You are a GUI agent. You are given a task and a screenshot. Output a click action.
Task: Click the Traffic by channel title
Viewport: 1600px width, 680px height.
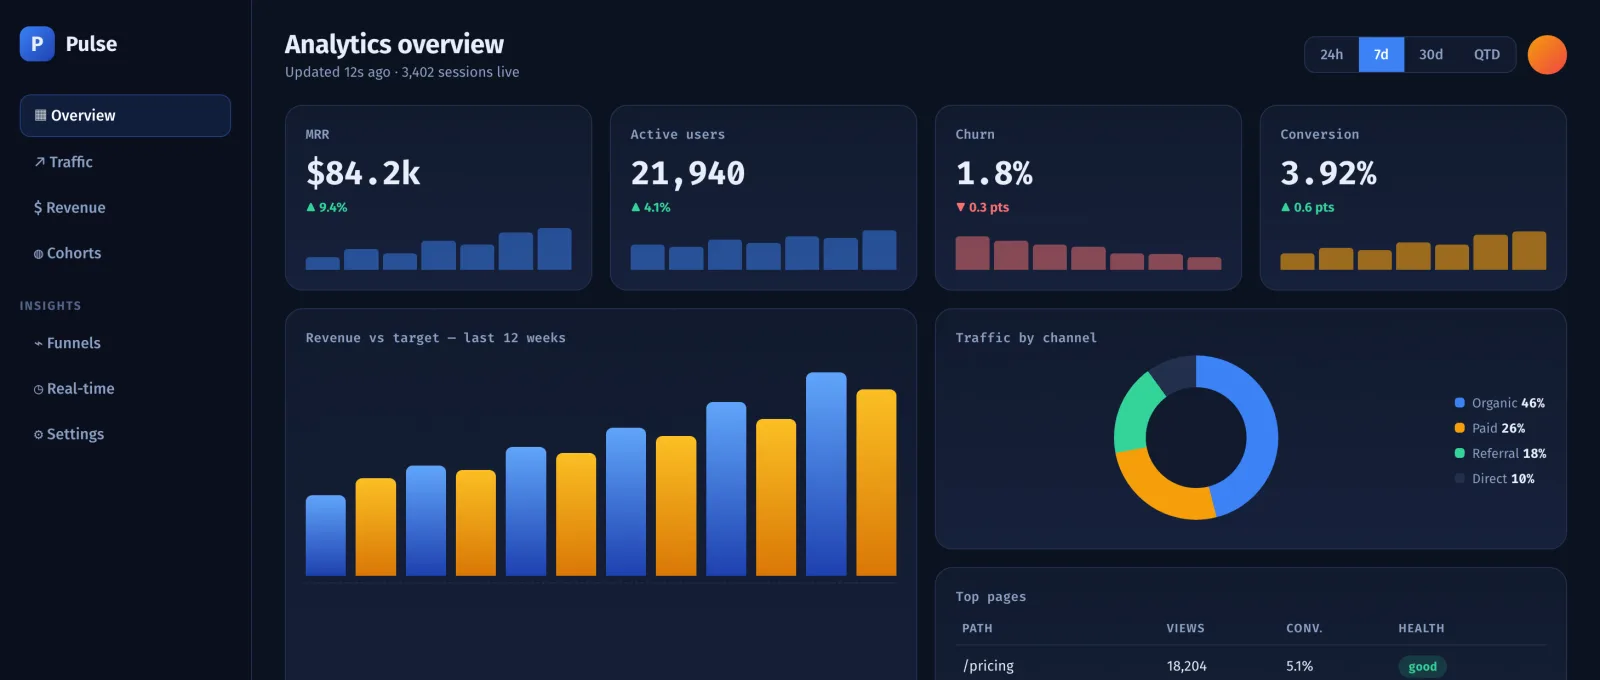point(1026,338)
